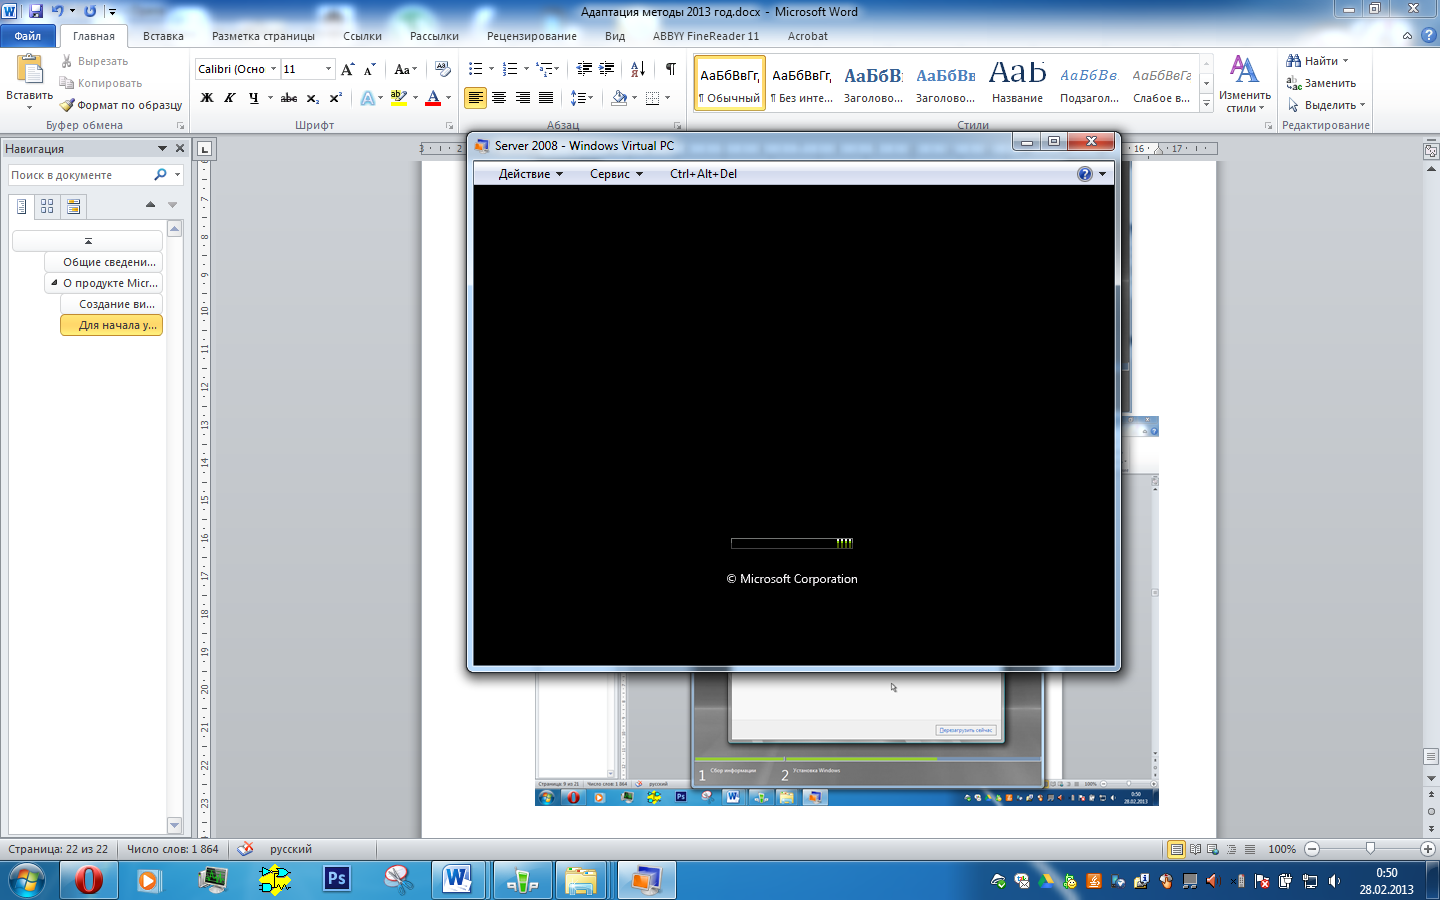1440x900 pixels.
Task: Open Windows Start menu
Action: (x=27, y=880)
